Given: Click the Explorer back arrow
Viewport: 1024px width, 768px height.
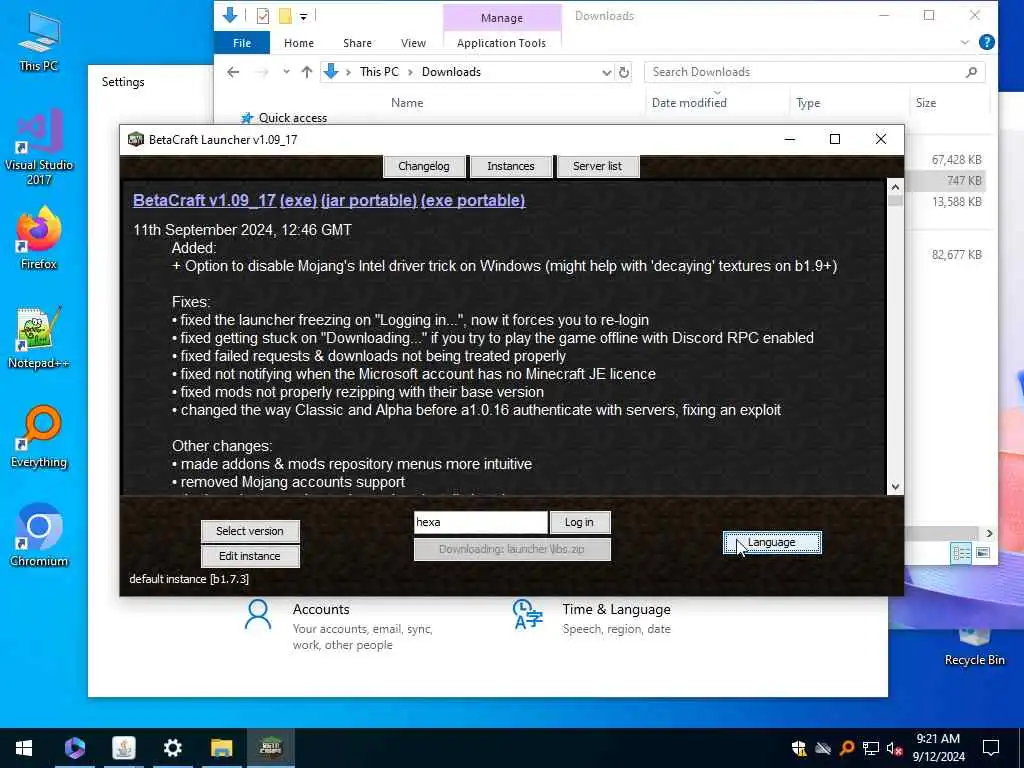Looking at the screenshot, I should [233, 72].
